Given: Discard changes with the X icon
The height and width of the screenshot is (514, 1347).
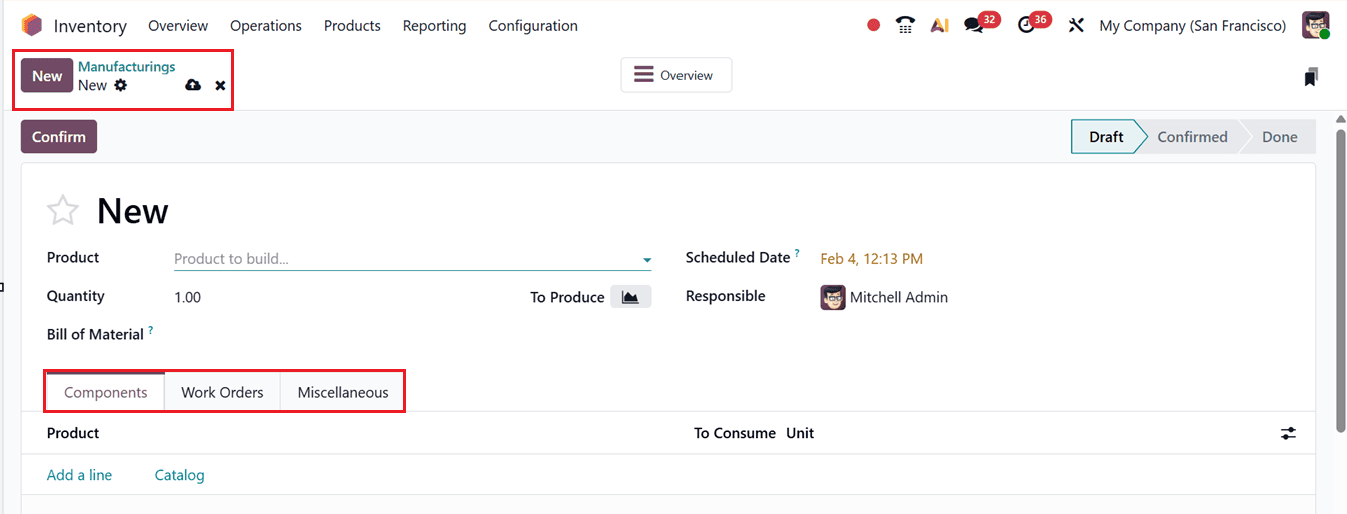Looking at the screenshot, I should point(220,86).
